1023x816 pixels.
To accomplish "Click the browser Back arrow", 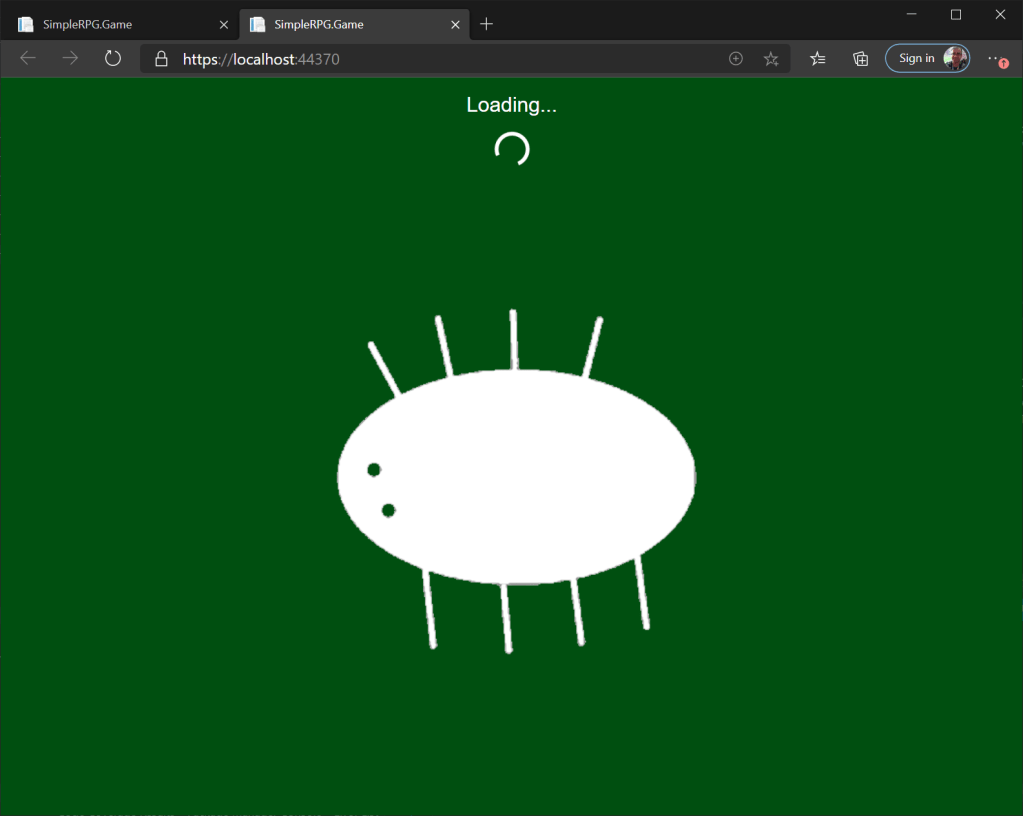I will pyautogui.click(x=28, y=59).
